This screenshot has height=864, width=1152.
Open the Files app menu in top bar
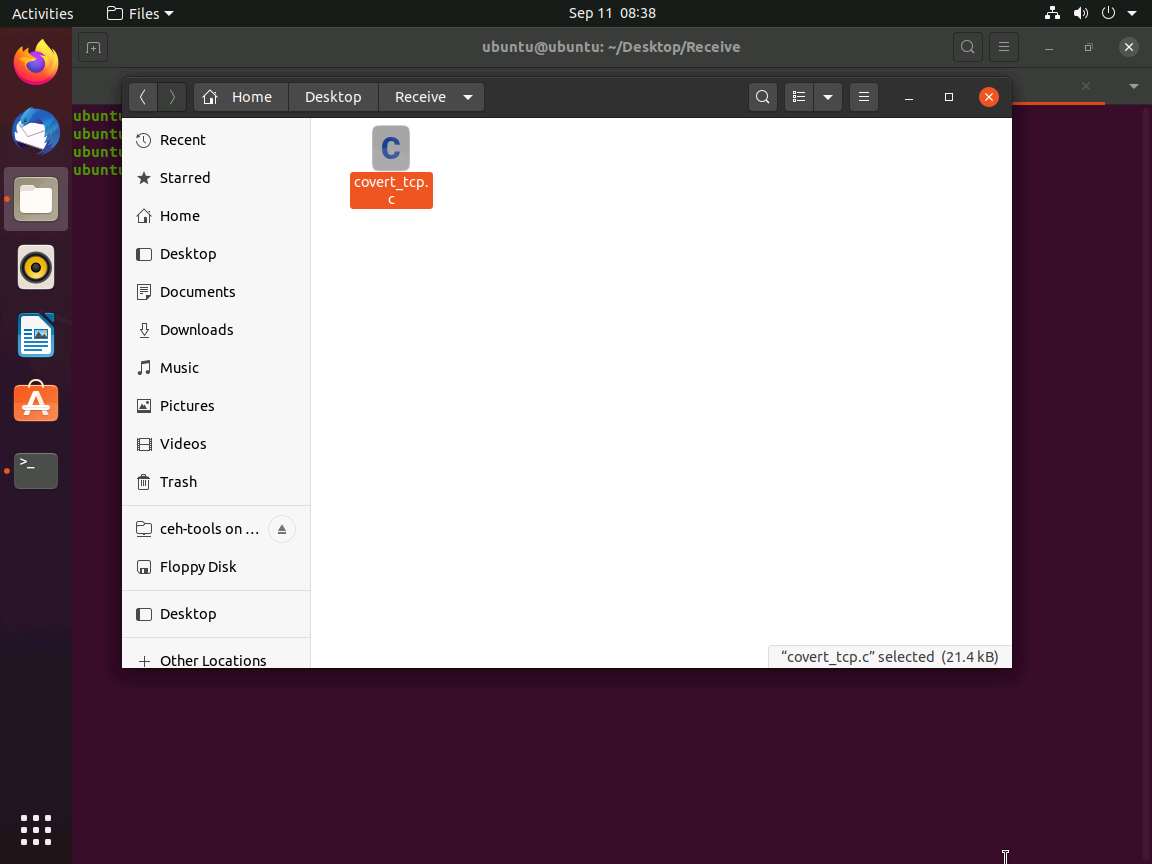coord(140,13)
